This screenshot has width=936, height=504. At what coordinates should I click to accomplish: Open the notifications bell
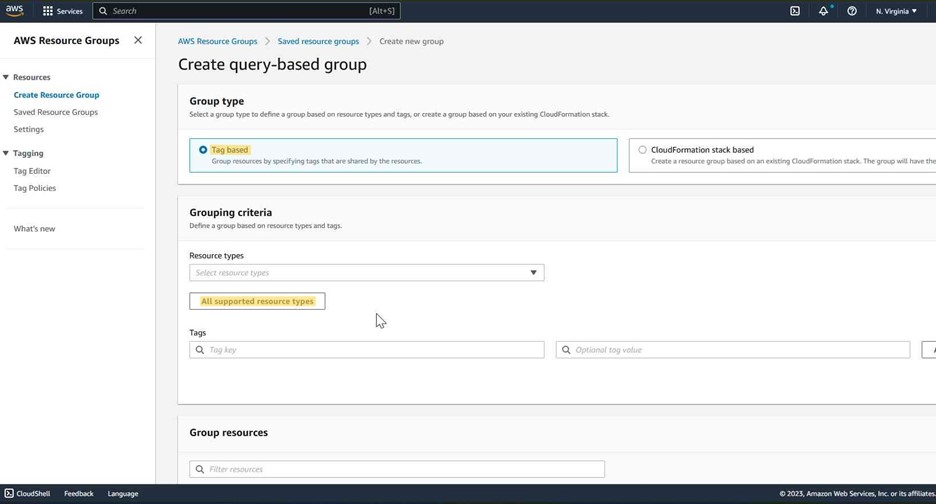point(823,11)
